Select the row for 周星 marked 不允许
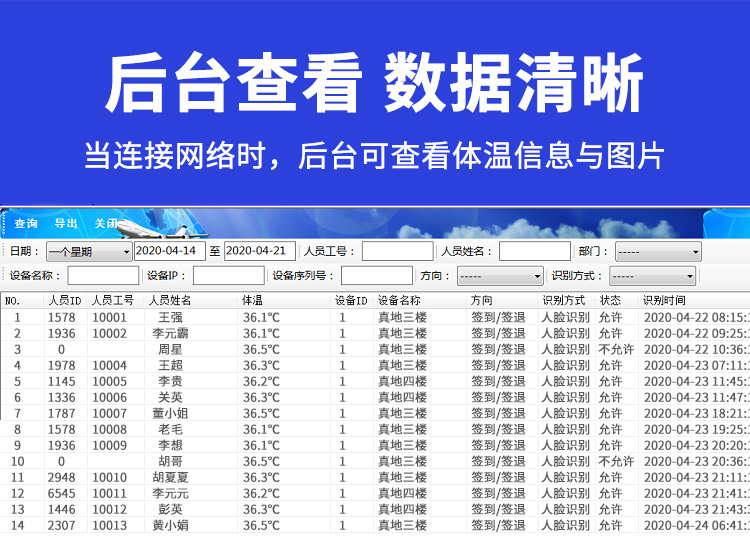750x548 pixels. click(375, 350)
